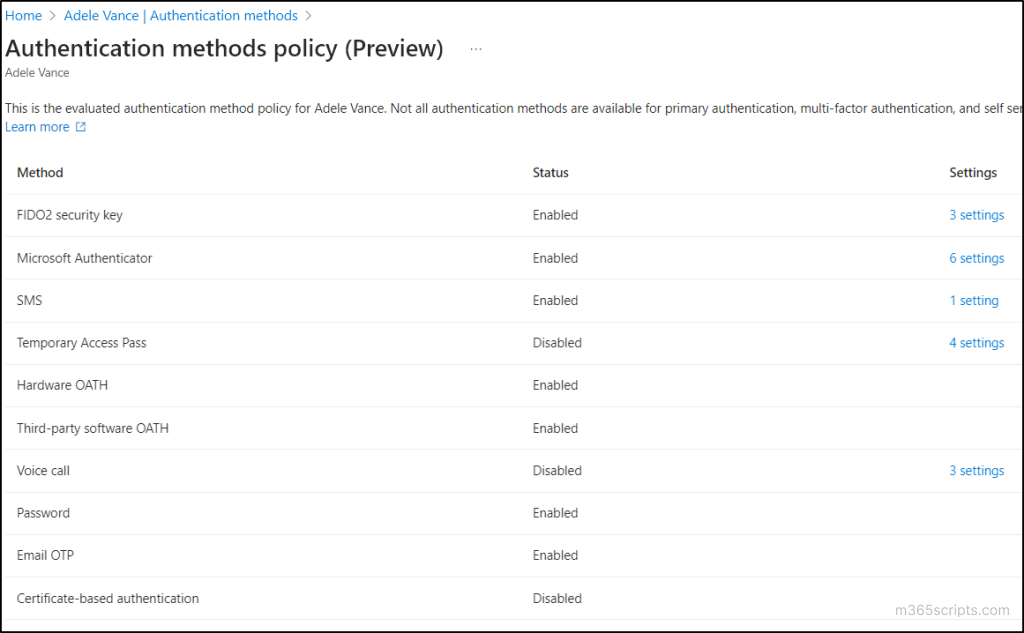The height and width of the screenshot is (633, 1024).
Task: Open the ellipsis options beside the page title
Action: tap(476, 47)
